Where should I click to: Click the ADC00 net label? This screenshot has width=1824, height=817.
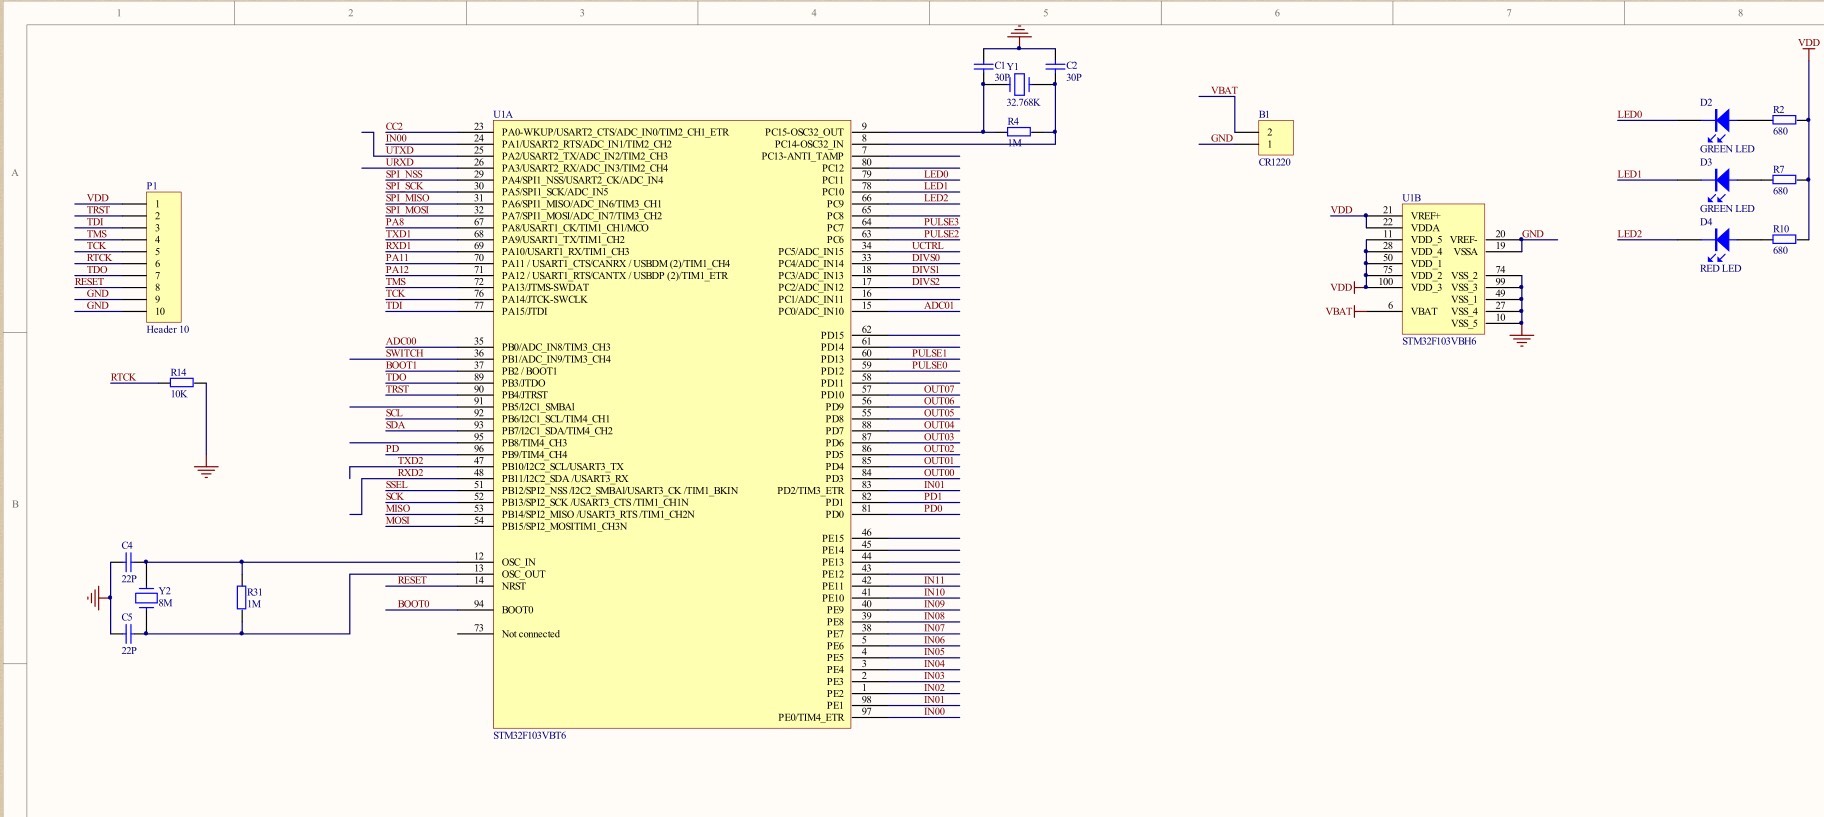pyautogui.click(x=401, y=342)
